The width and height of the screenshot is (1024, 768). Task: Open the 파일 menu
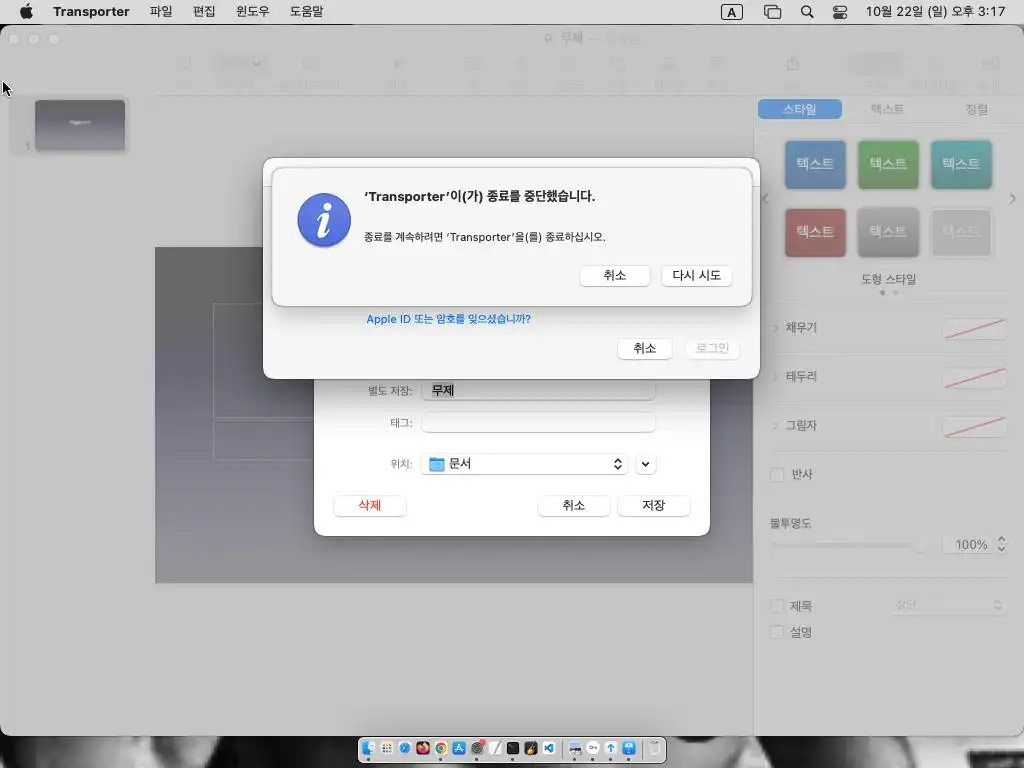click(x=161, y=11)
